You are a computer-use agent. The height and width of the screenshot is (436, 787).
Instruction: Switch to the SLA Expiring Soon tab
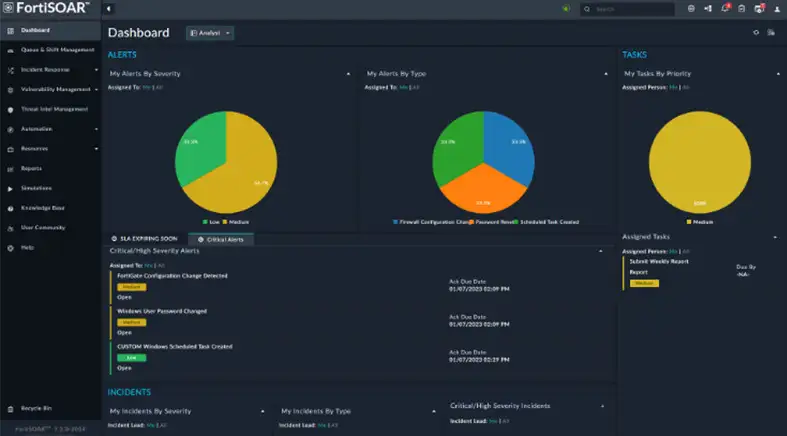coord(148,239)
